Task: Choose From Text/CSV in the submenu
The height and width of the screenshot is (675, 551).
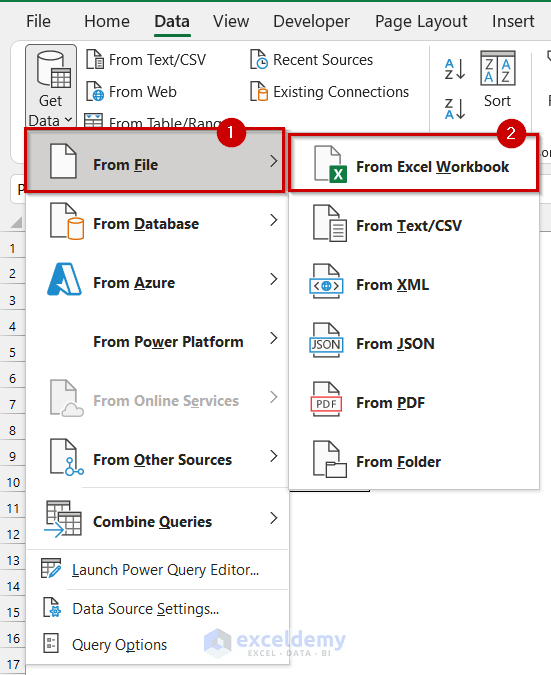Action: (414, 226)
